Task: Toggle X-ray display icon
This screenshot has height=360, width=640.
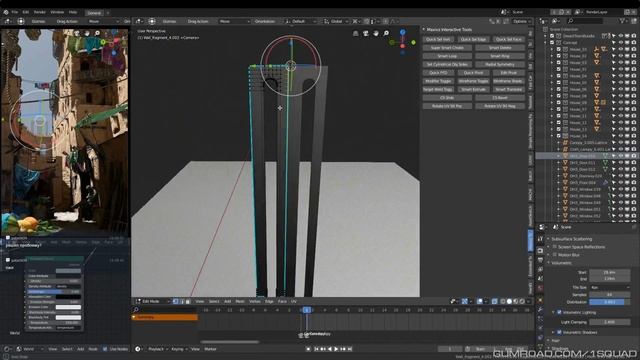Action: click(x=495, y=301)
